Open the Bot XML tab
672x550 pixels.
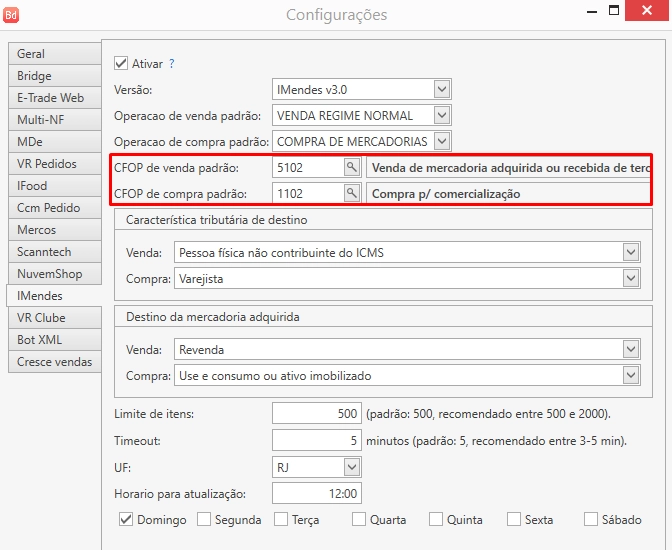(x=54, y=340)
